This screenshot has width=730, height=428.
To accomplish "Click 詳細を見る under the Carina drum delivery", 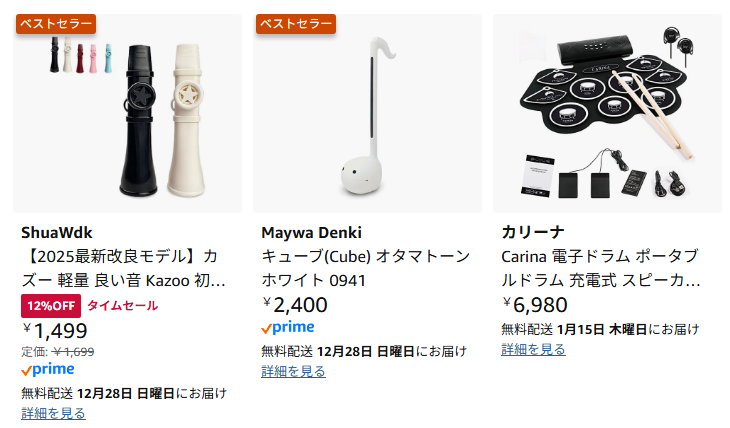I will 533,349.
